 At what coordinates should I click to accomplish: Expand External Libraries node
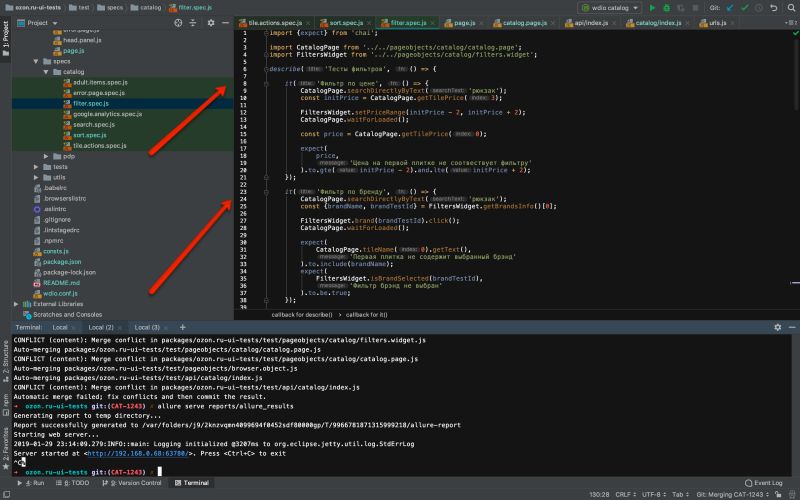(16, 304)
